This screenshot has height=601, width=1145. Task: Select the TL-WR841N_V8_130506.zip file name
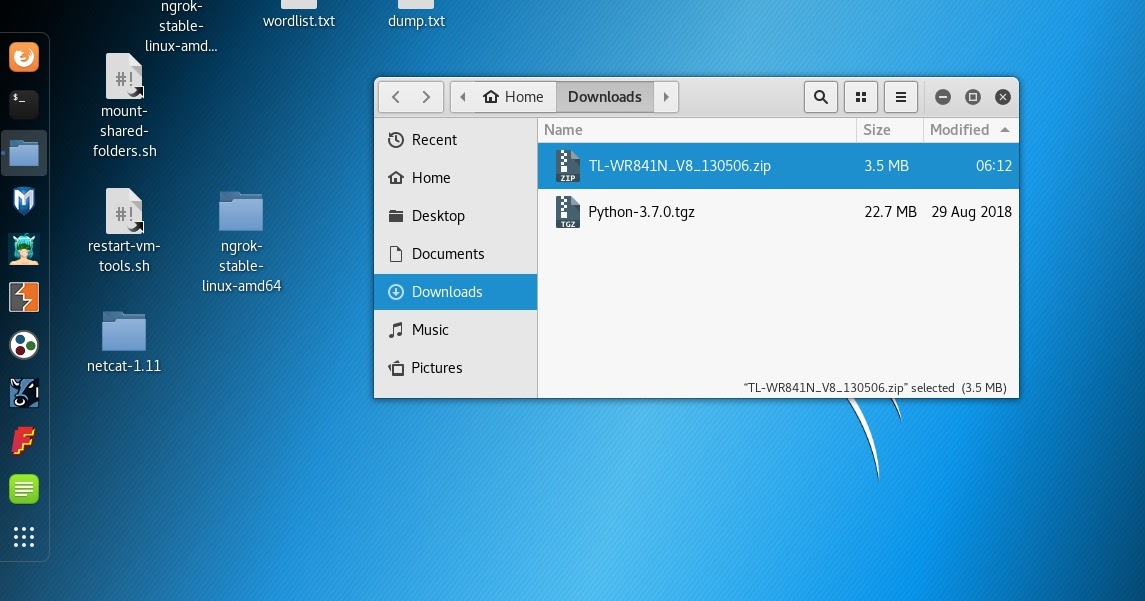pyautogui.click(x=679, y=166)
